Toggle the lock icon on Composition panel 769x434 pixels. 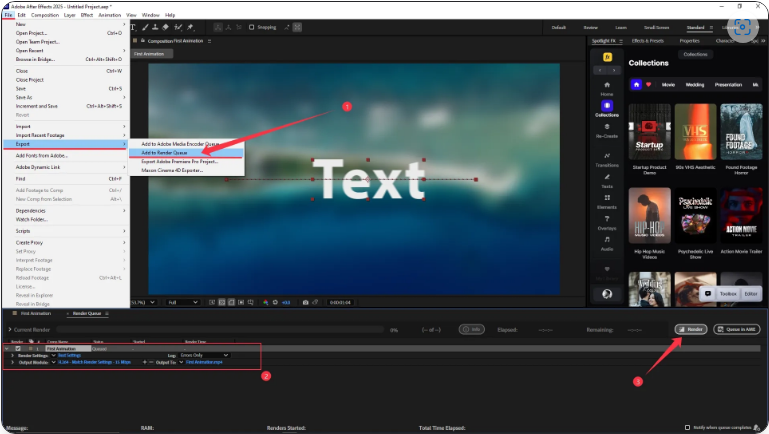pyautogui.click(x=143, y=41)
